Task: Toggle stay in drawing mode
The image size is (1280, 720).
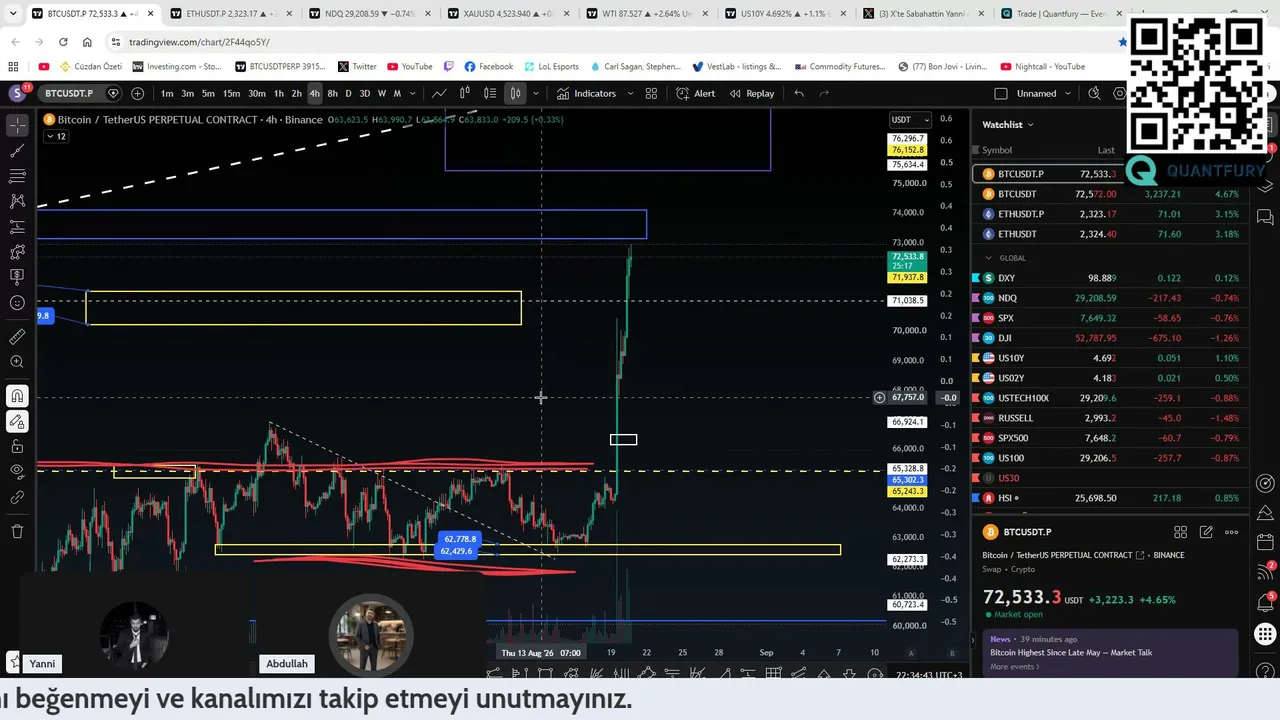Action: [x=17, y=421]
